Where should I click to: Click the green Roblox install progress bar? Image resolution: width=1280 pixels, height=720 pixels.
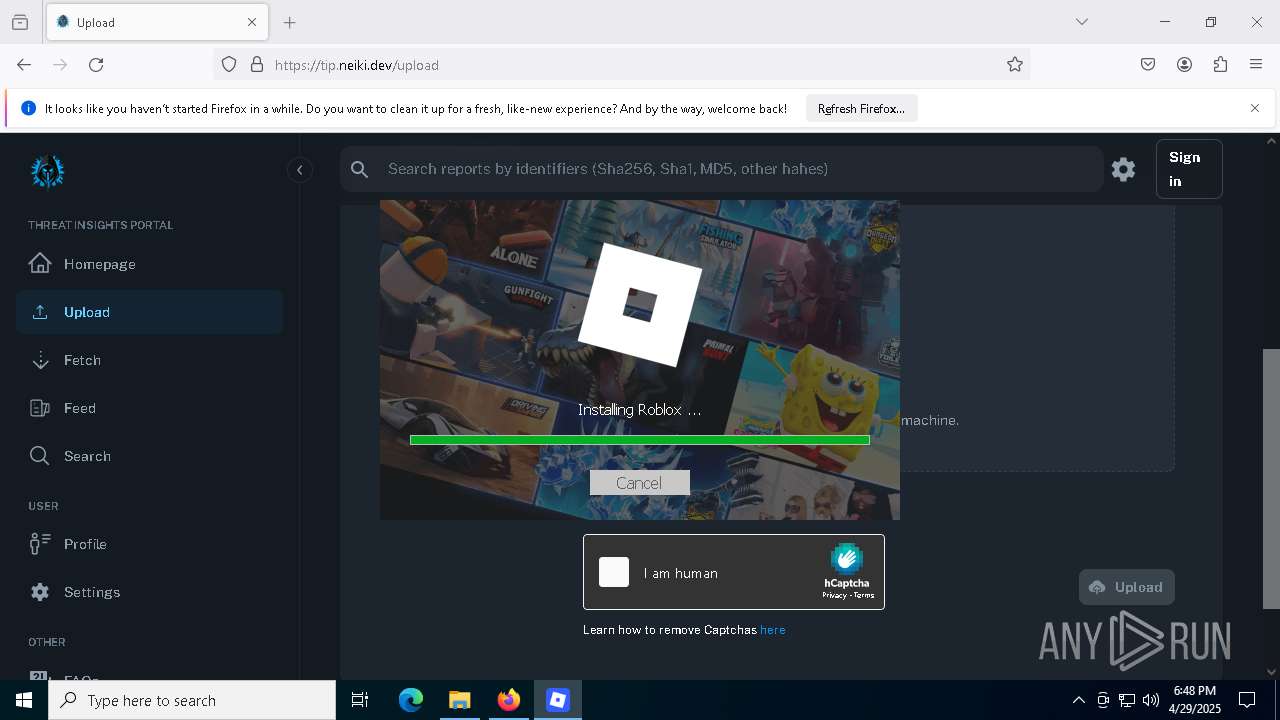pyautogui.click(x=640, y=440)
